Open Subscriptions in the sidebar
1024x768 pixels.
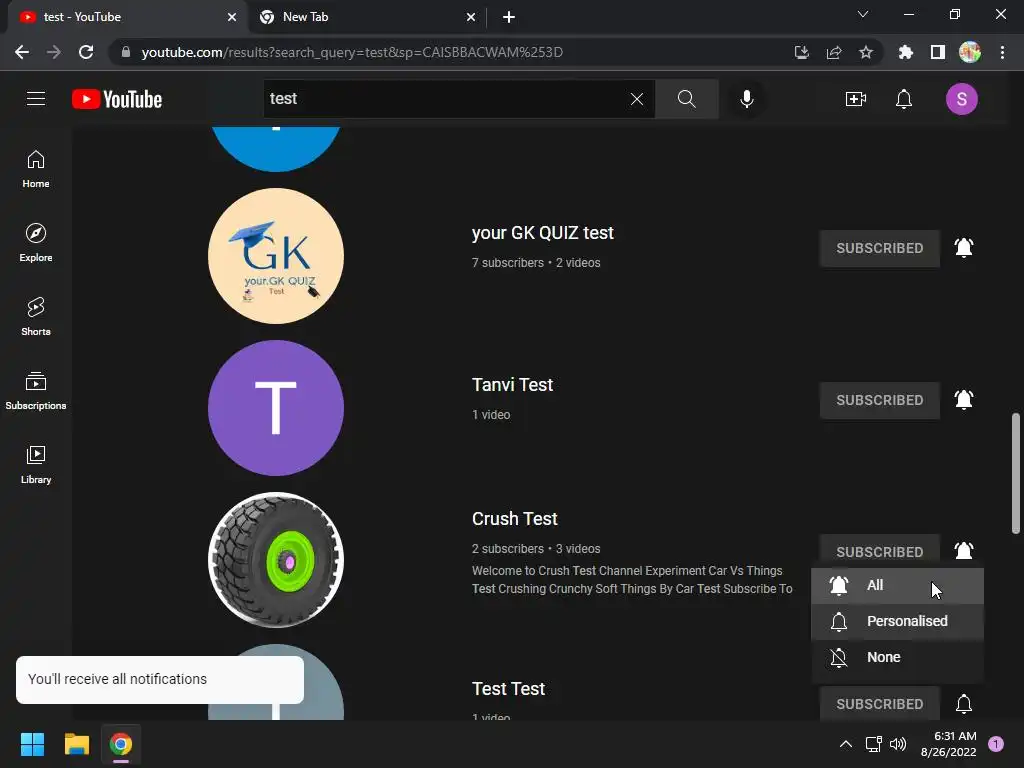(36, 391)
